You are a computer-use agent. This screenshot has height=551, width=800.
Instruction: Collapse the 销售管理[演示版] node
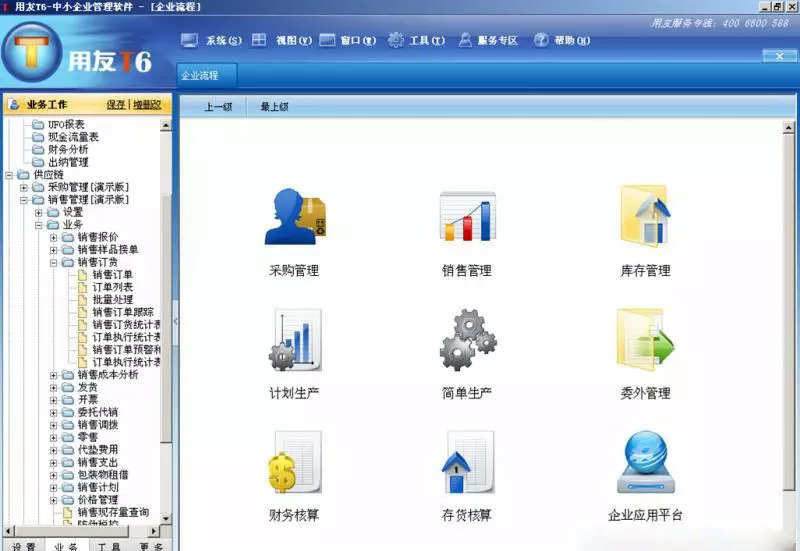pos(23,200)
